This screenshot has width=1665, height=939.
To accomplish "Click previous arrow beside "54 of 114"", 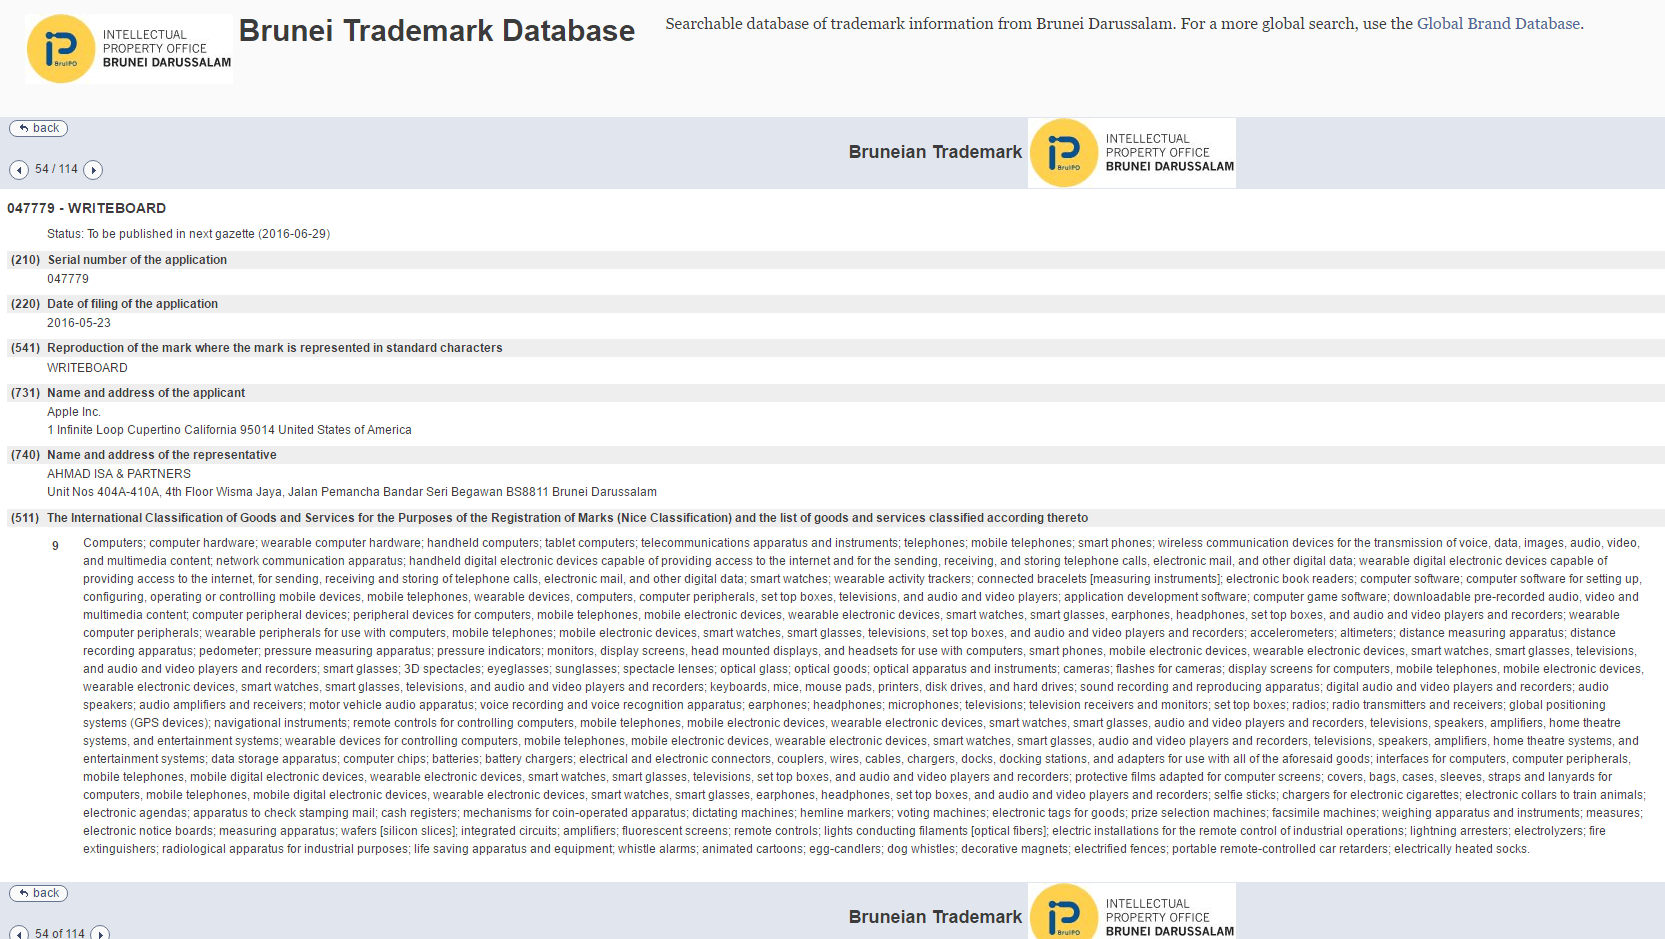I will pos(19,934).
